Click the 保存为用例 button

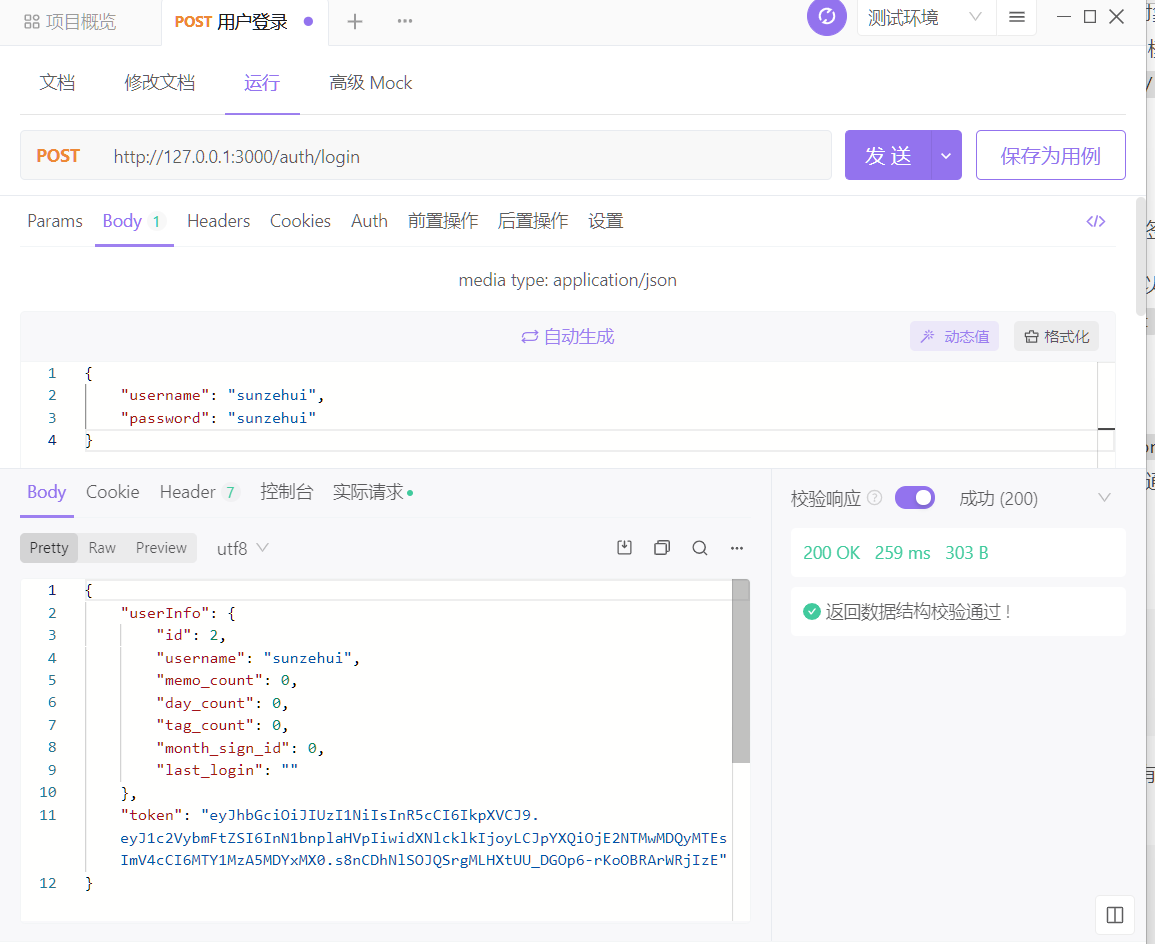pyautogui.click(x=1050, y=156)
